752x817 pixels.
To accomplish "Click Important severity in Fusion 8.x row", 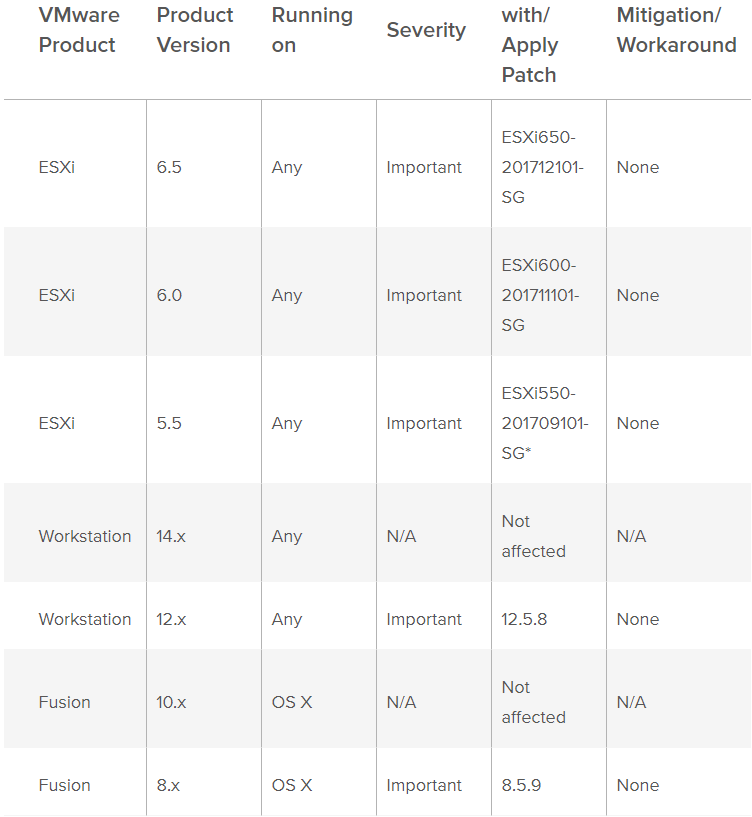I will point(424,785).
